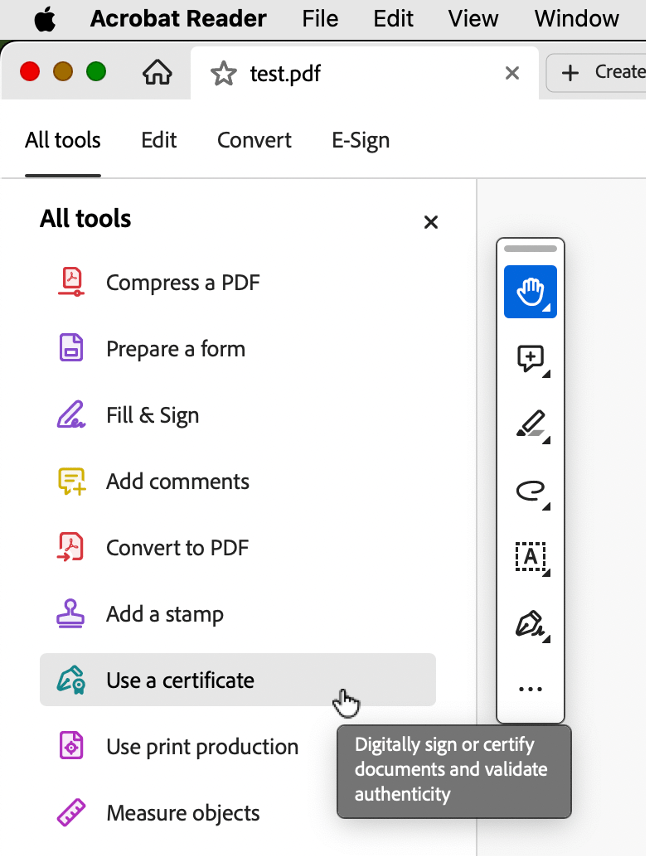Maximize the window with green button
This screenshot has height=856, width=646.
click(x=96, y=72)
